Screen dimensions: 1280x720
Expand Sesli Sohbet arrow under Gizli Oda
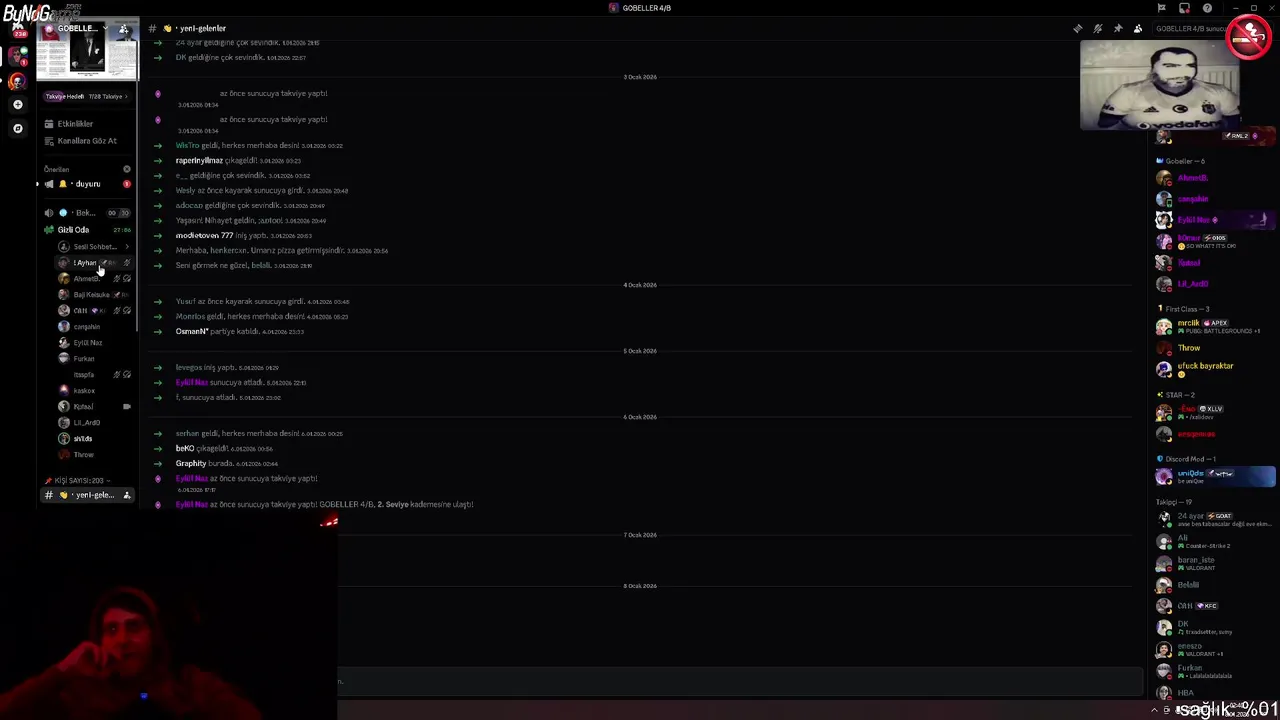126,246
